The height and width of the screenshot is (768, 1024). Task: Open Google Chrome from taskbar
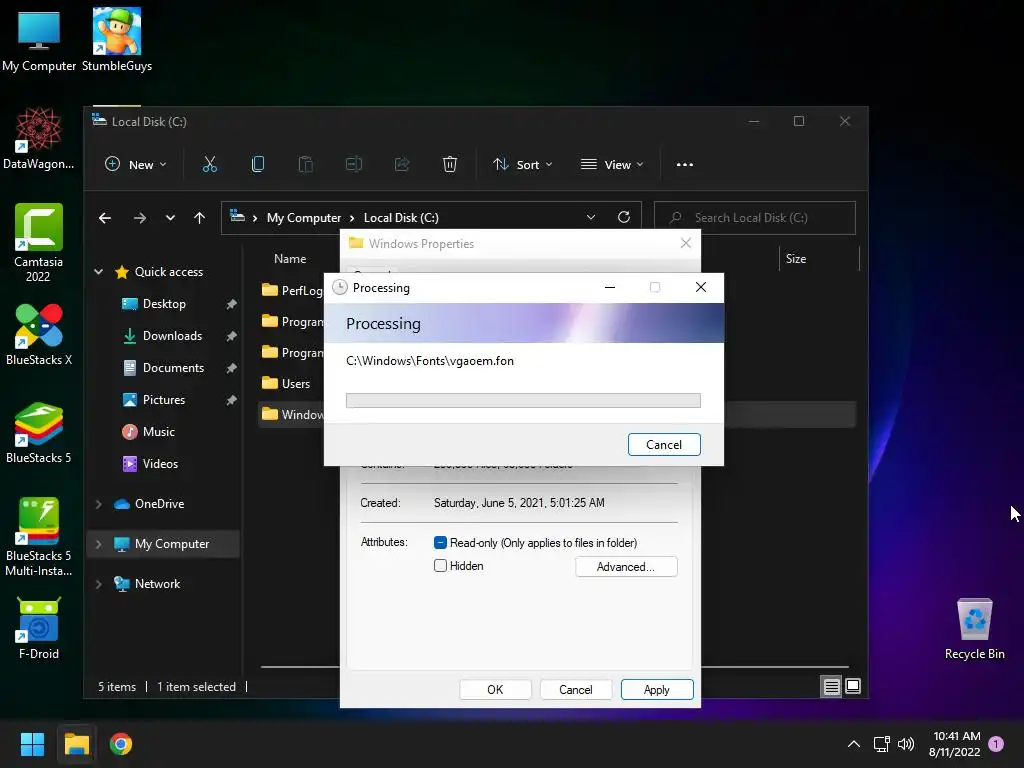click(x=121, y=744)
